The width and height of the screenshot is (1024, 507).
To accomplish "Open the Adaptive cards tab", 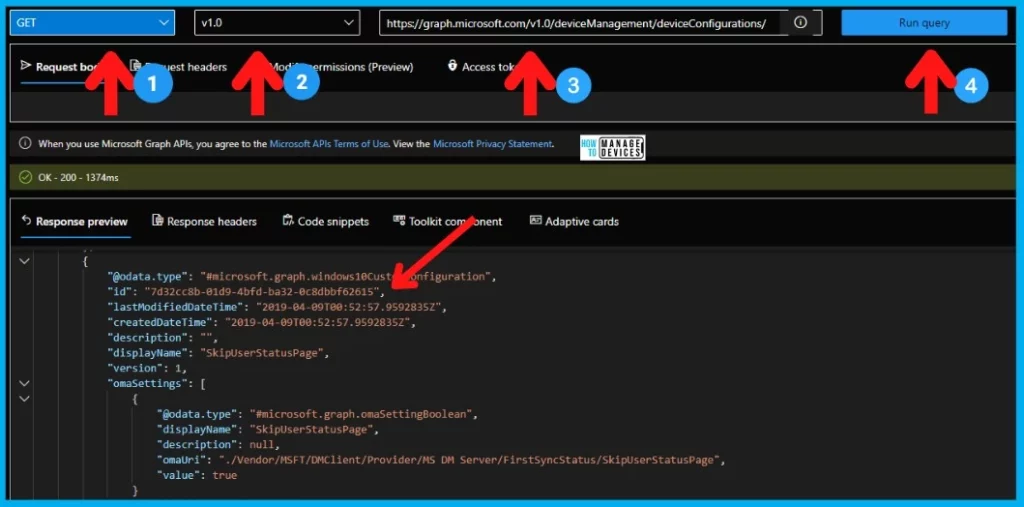I will click(574, 221).
